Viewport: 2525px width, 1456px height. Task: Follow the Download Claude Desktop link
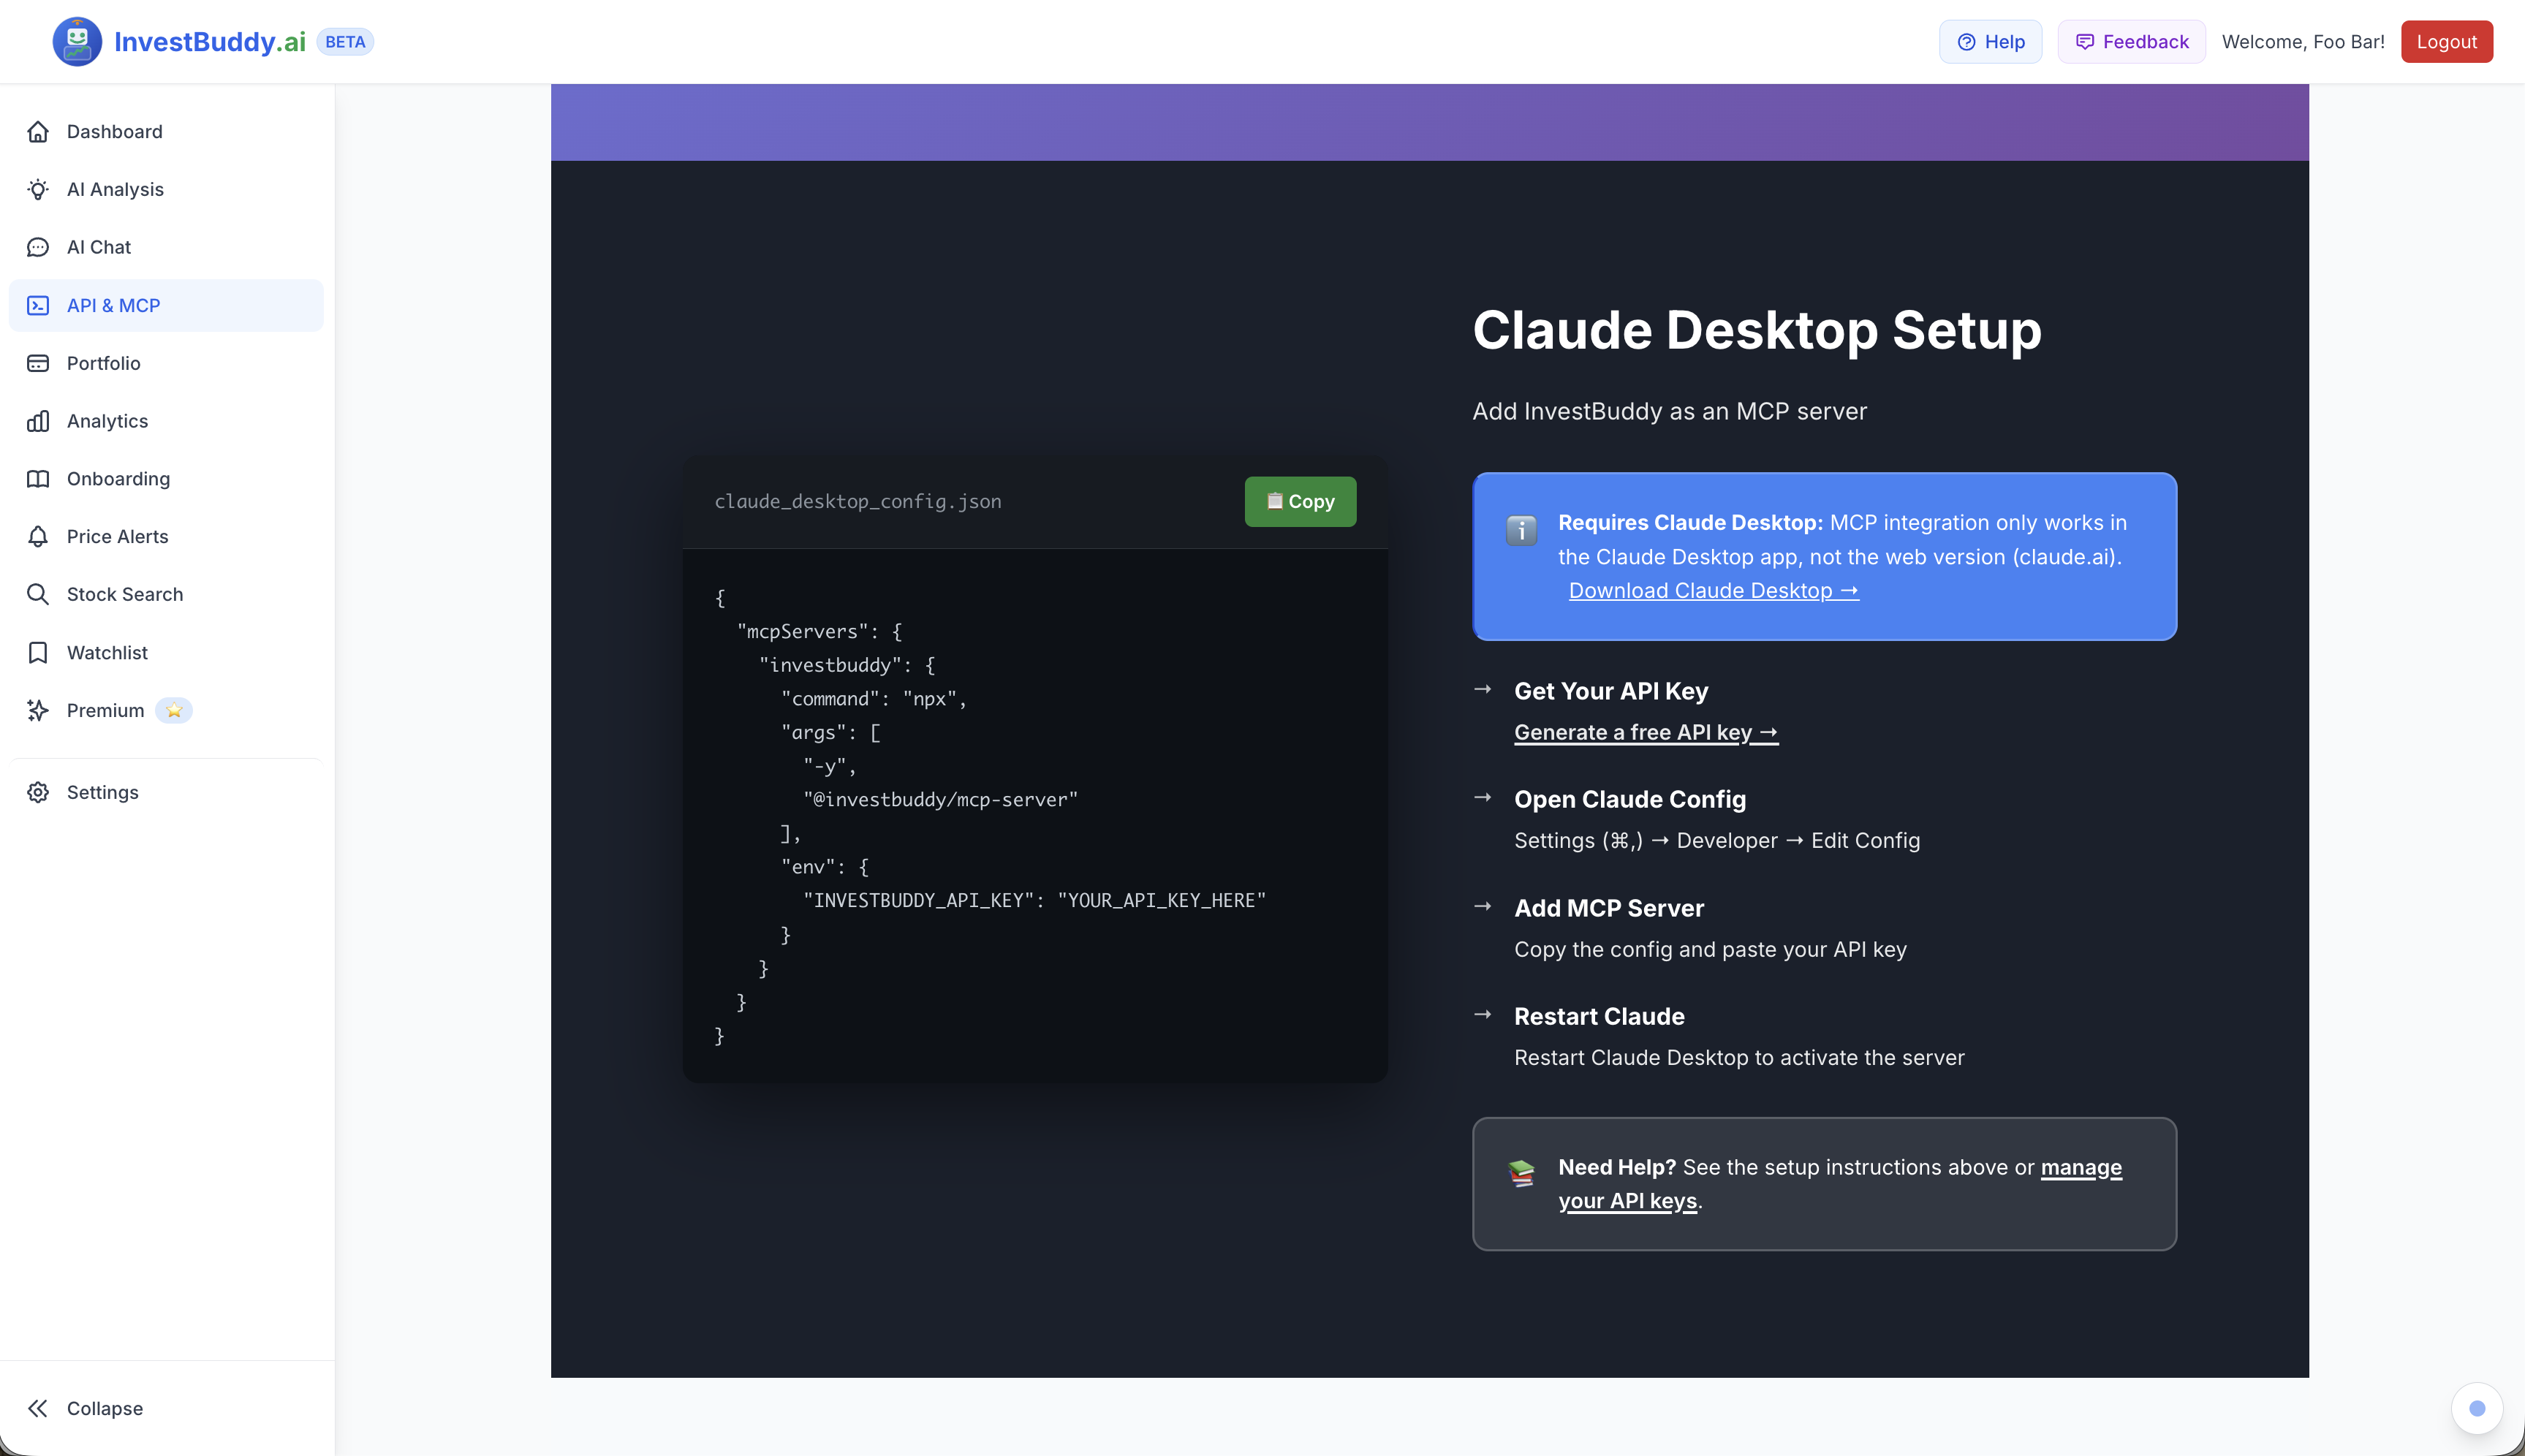tap(1713, 591)
